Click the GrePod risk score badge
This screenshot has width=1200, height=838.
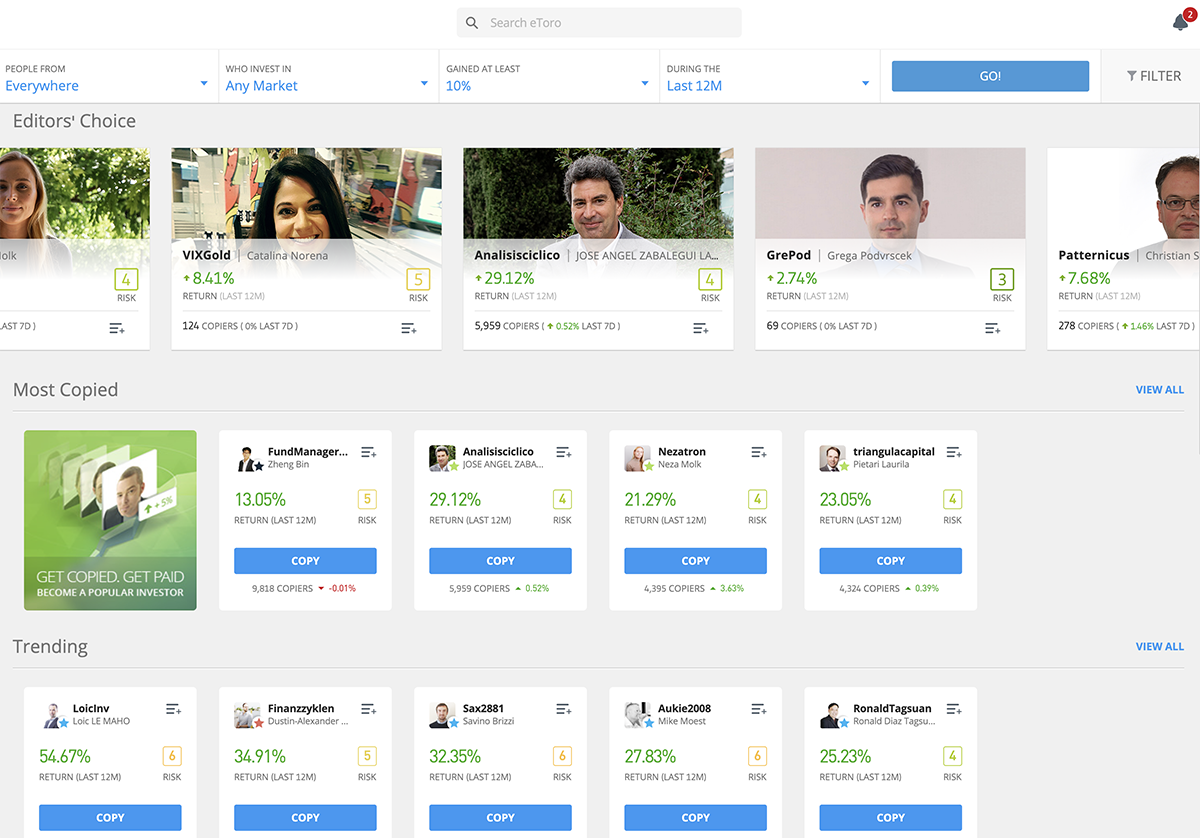coord(1002,279)
